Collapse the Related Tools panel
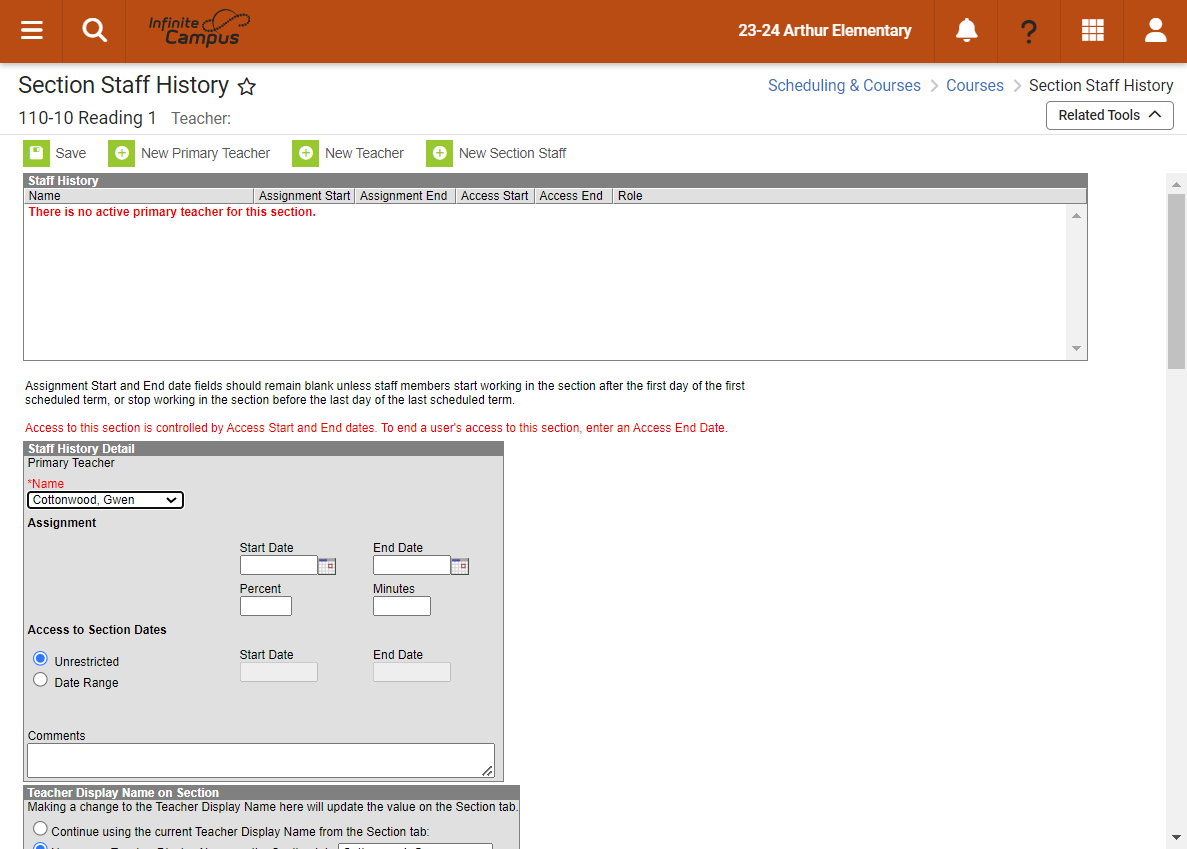The width and height of the screenshot is (1187, 849). coord(1109,115)
